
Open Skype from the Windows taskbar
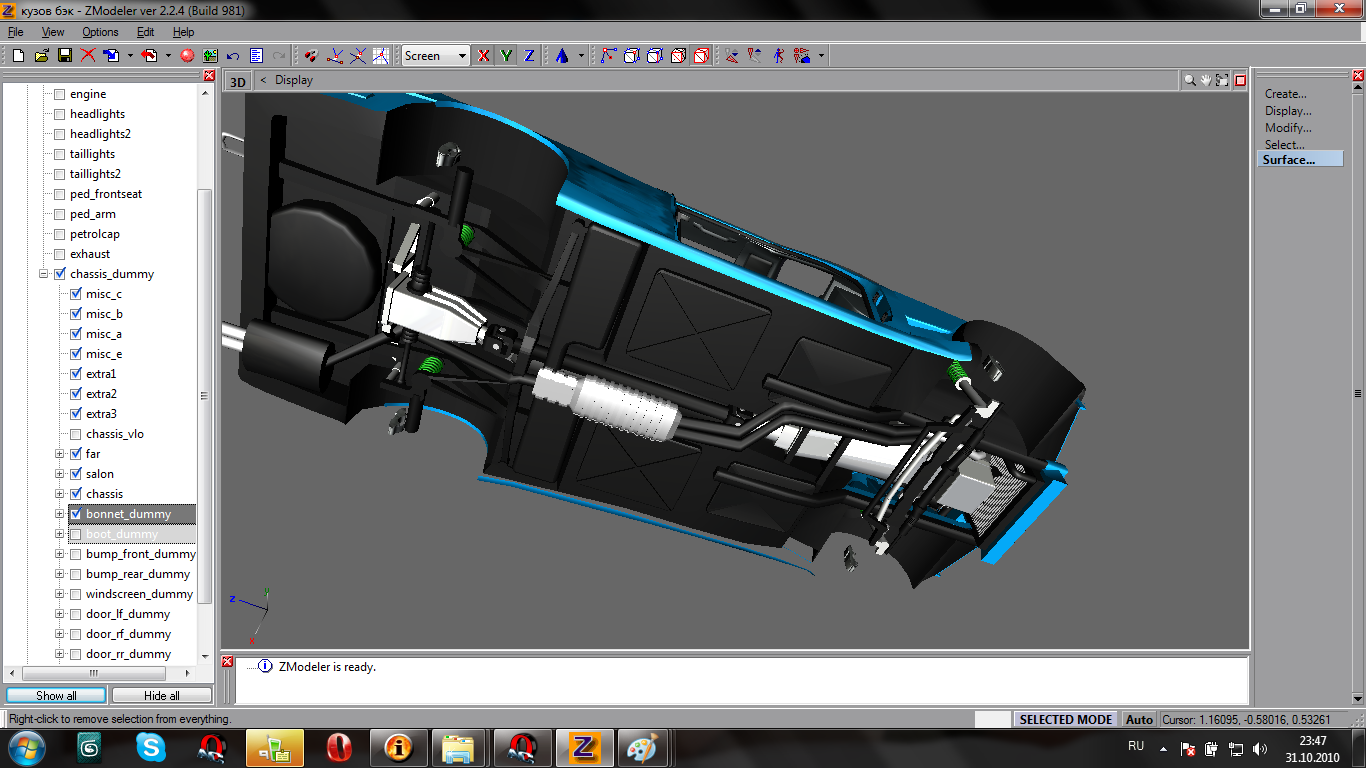[x=151, y=747]
